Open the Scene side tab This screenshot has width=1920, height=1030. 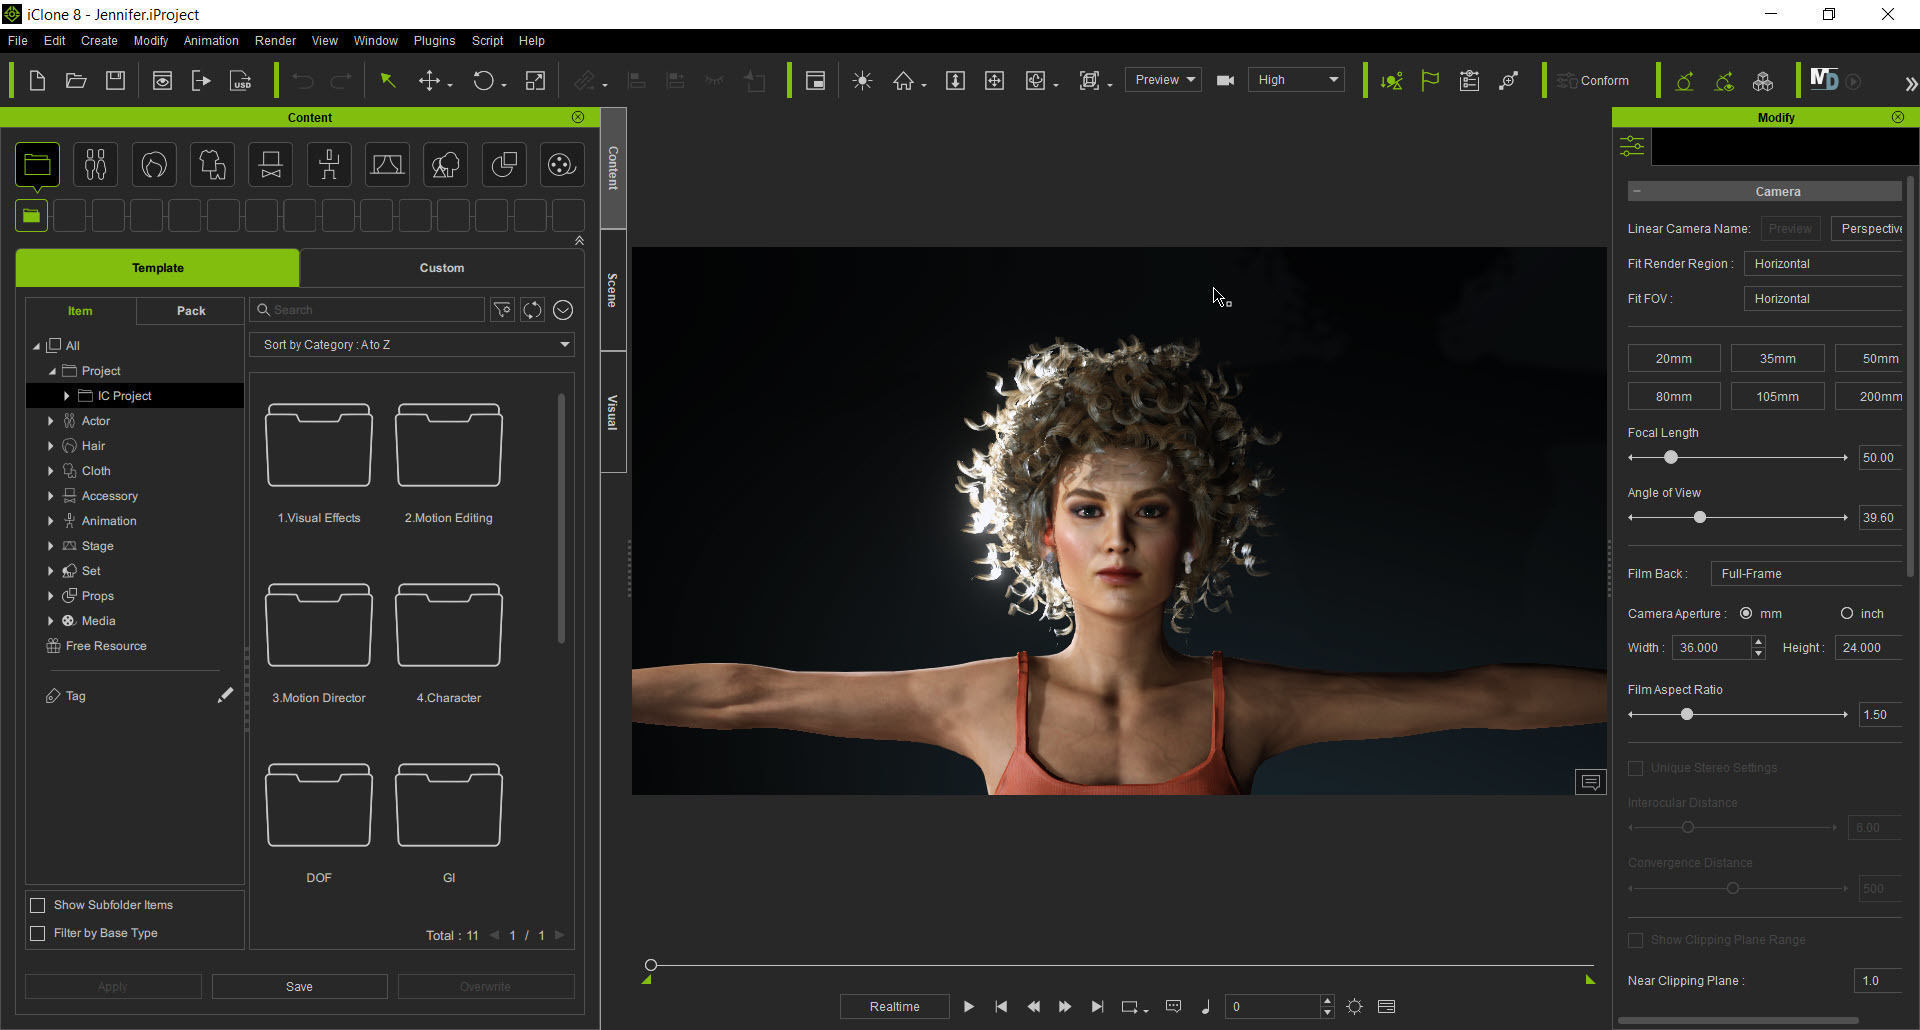pos(613,290)
